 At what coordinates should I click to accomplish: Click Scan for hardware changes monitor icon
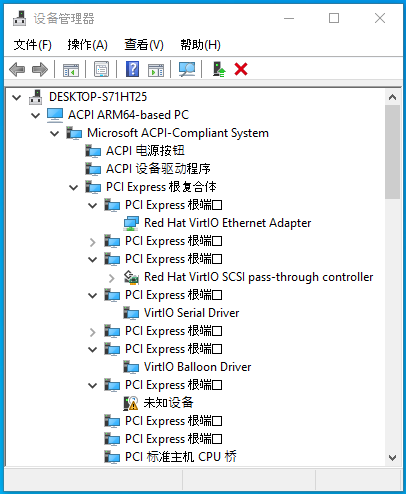coord(187,69)
